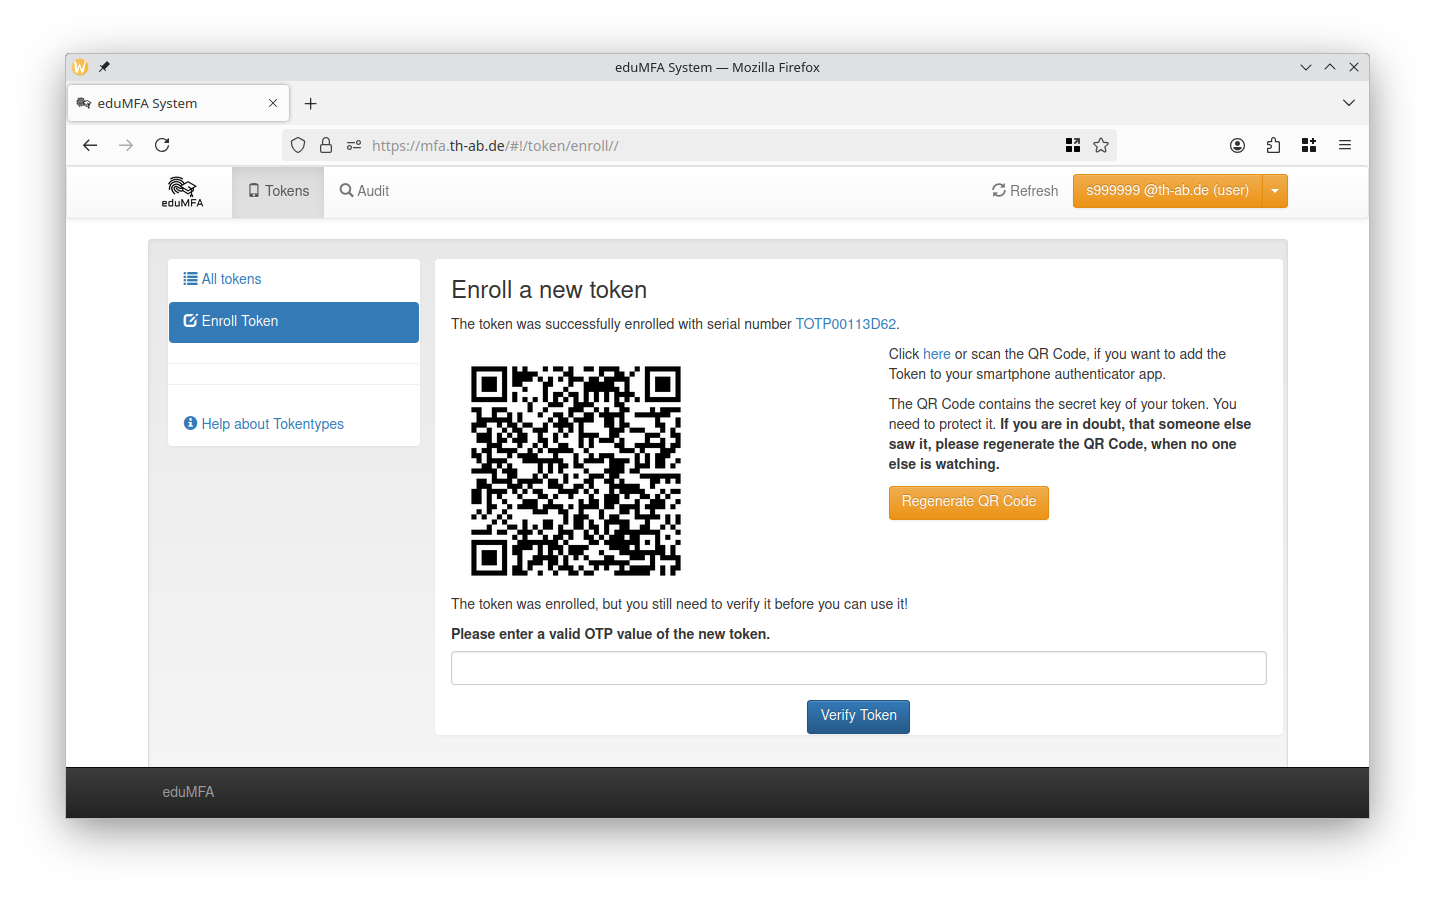
Task: Open the Tokens navigation tab
Action: 278,191
